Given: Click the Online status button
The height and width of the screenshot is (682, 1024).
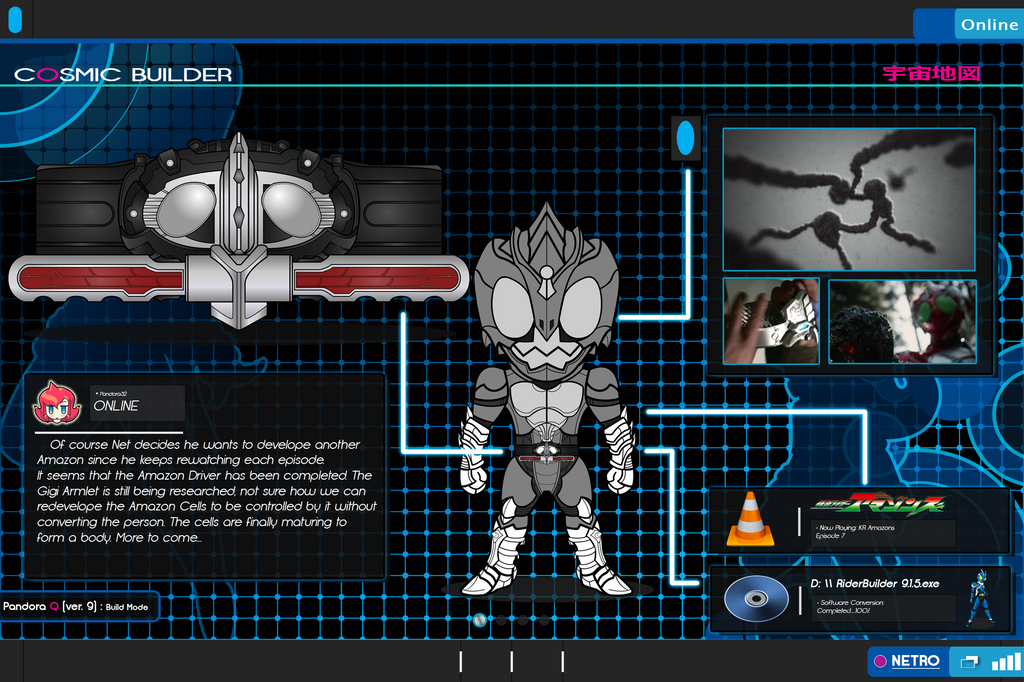Looking at the screenshot, I should click(x=989, y=24).
